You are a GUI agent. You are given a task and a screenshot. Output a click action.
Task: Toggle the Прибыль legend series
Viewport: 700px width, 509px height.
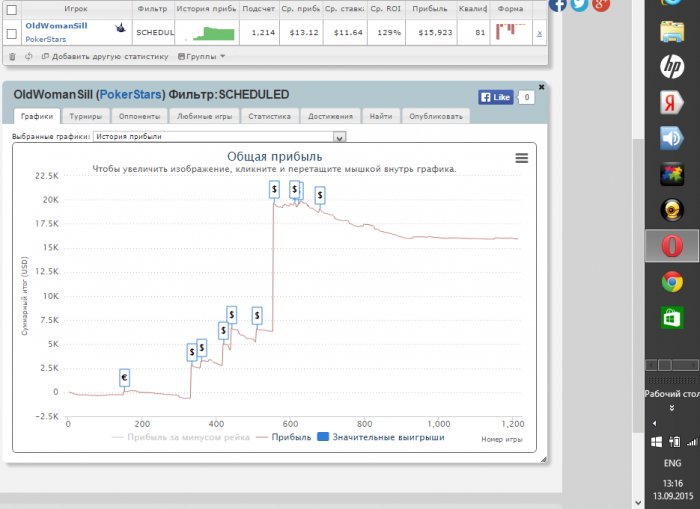point(284,437)
